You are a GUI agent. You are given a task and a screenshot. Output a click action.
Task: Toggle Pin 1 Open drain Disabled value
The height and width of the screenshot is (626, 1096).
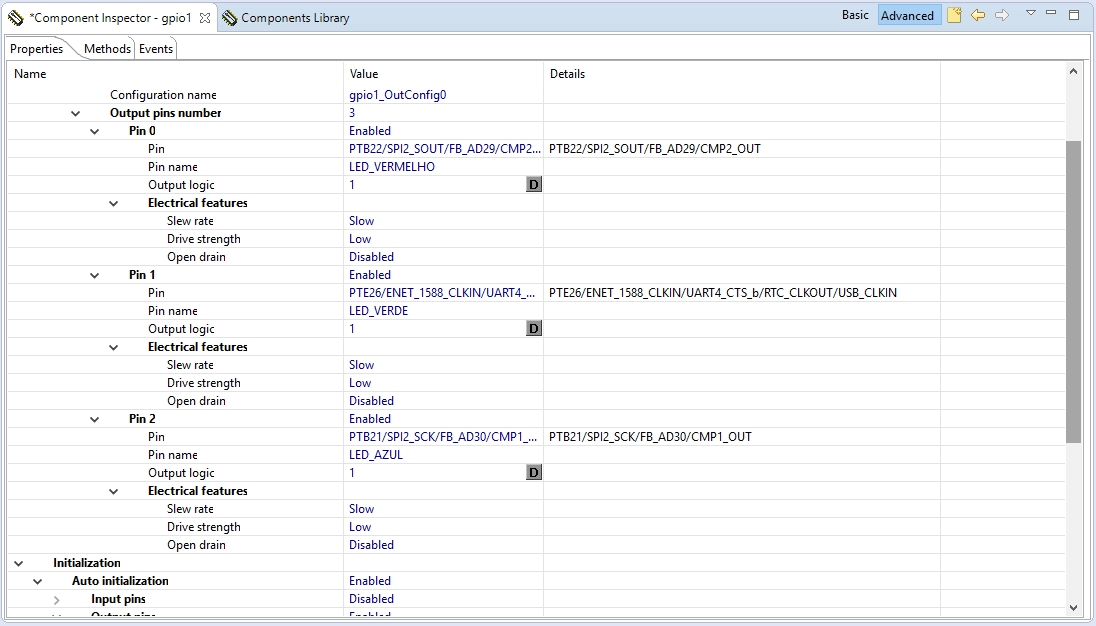[x=371, y=401]
